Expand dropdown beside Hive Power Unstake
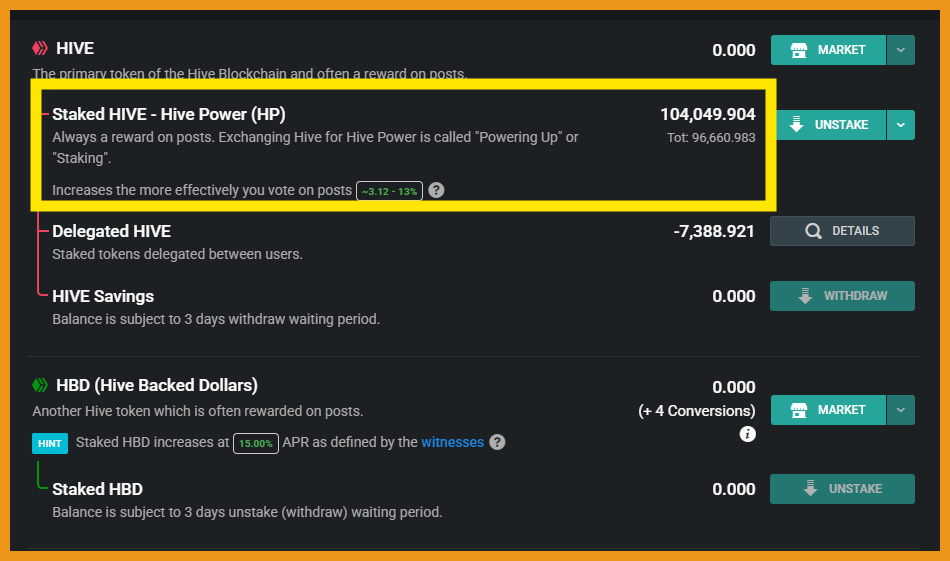 900,125
